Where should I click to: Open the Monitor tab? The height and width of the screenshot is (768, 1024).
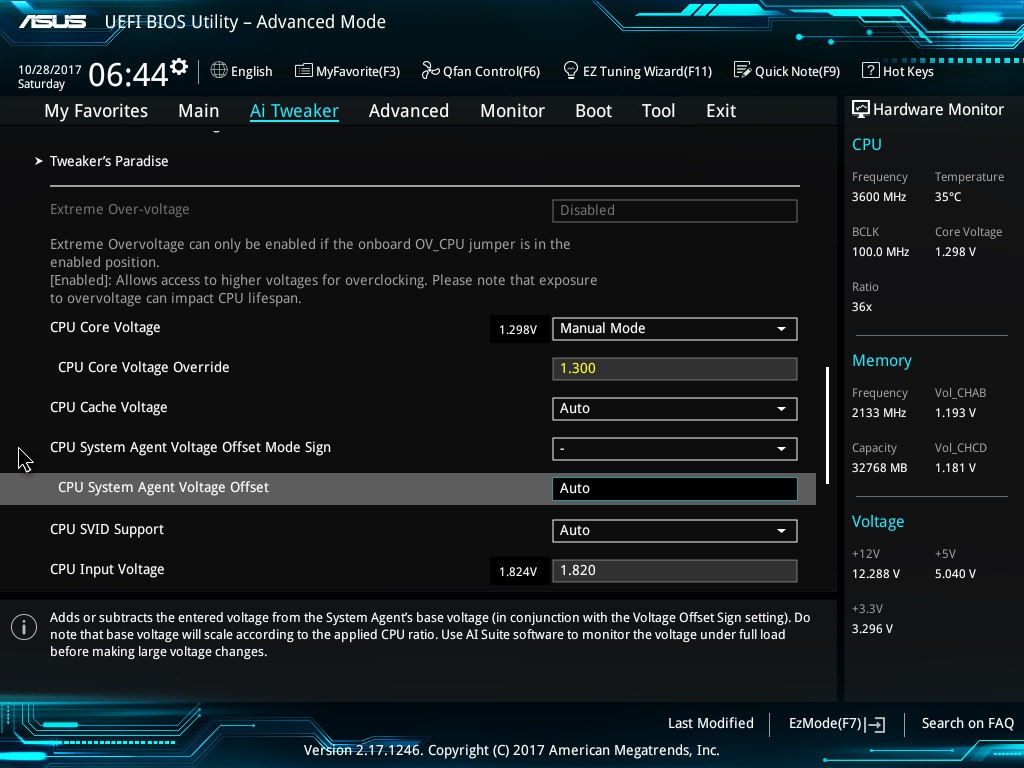coord(512,110)
